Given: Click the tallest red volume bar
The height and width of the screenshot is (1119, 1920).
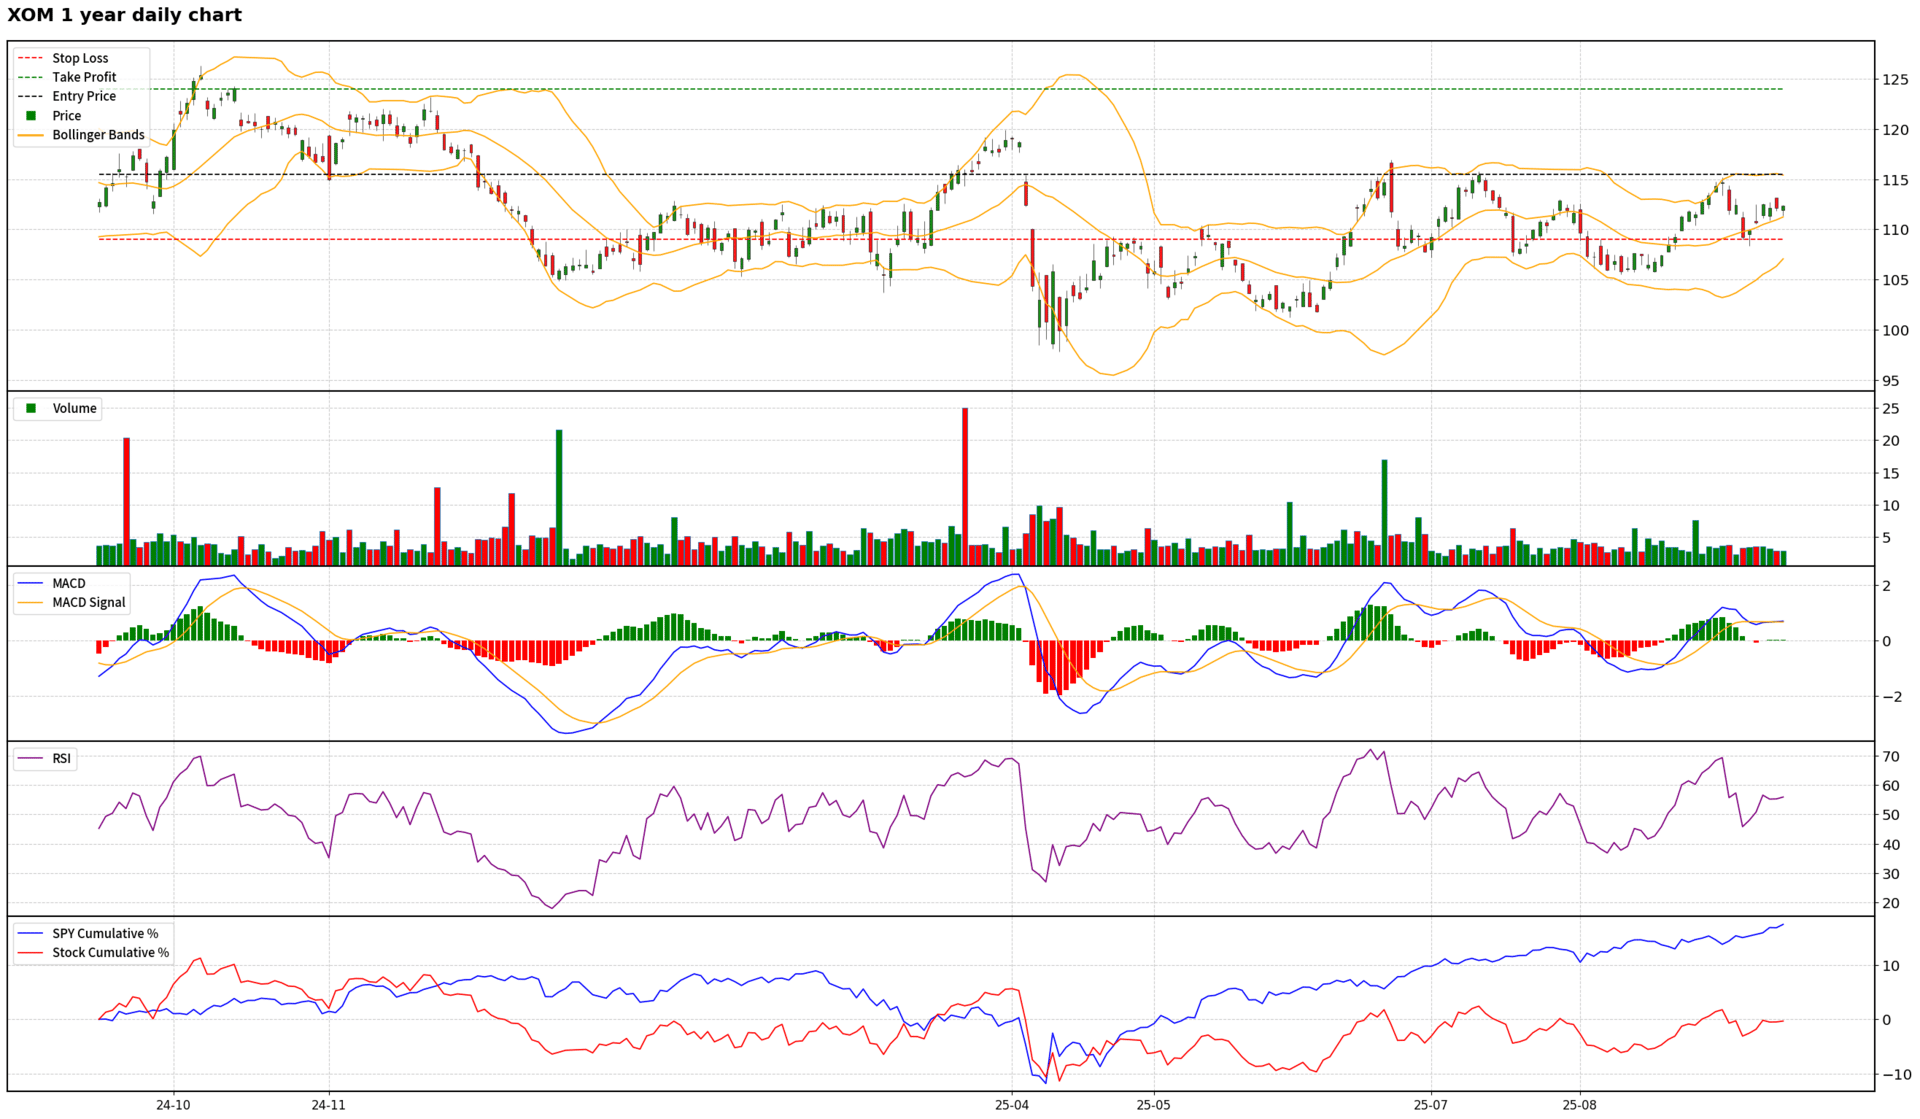Looking at the screenshot, I should 965,486.
